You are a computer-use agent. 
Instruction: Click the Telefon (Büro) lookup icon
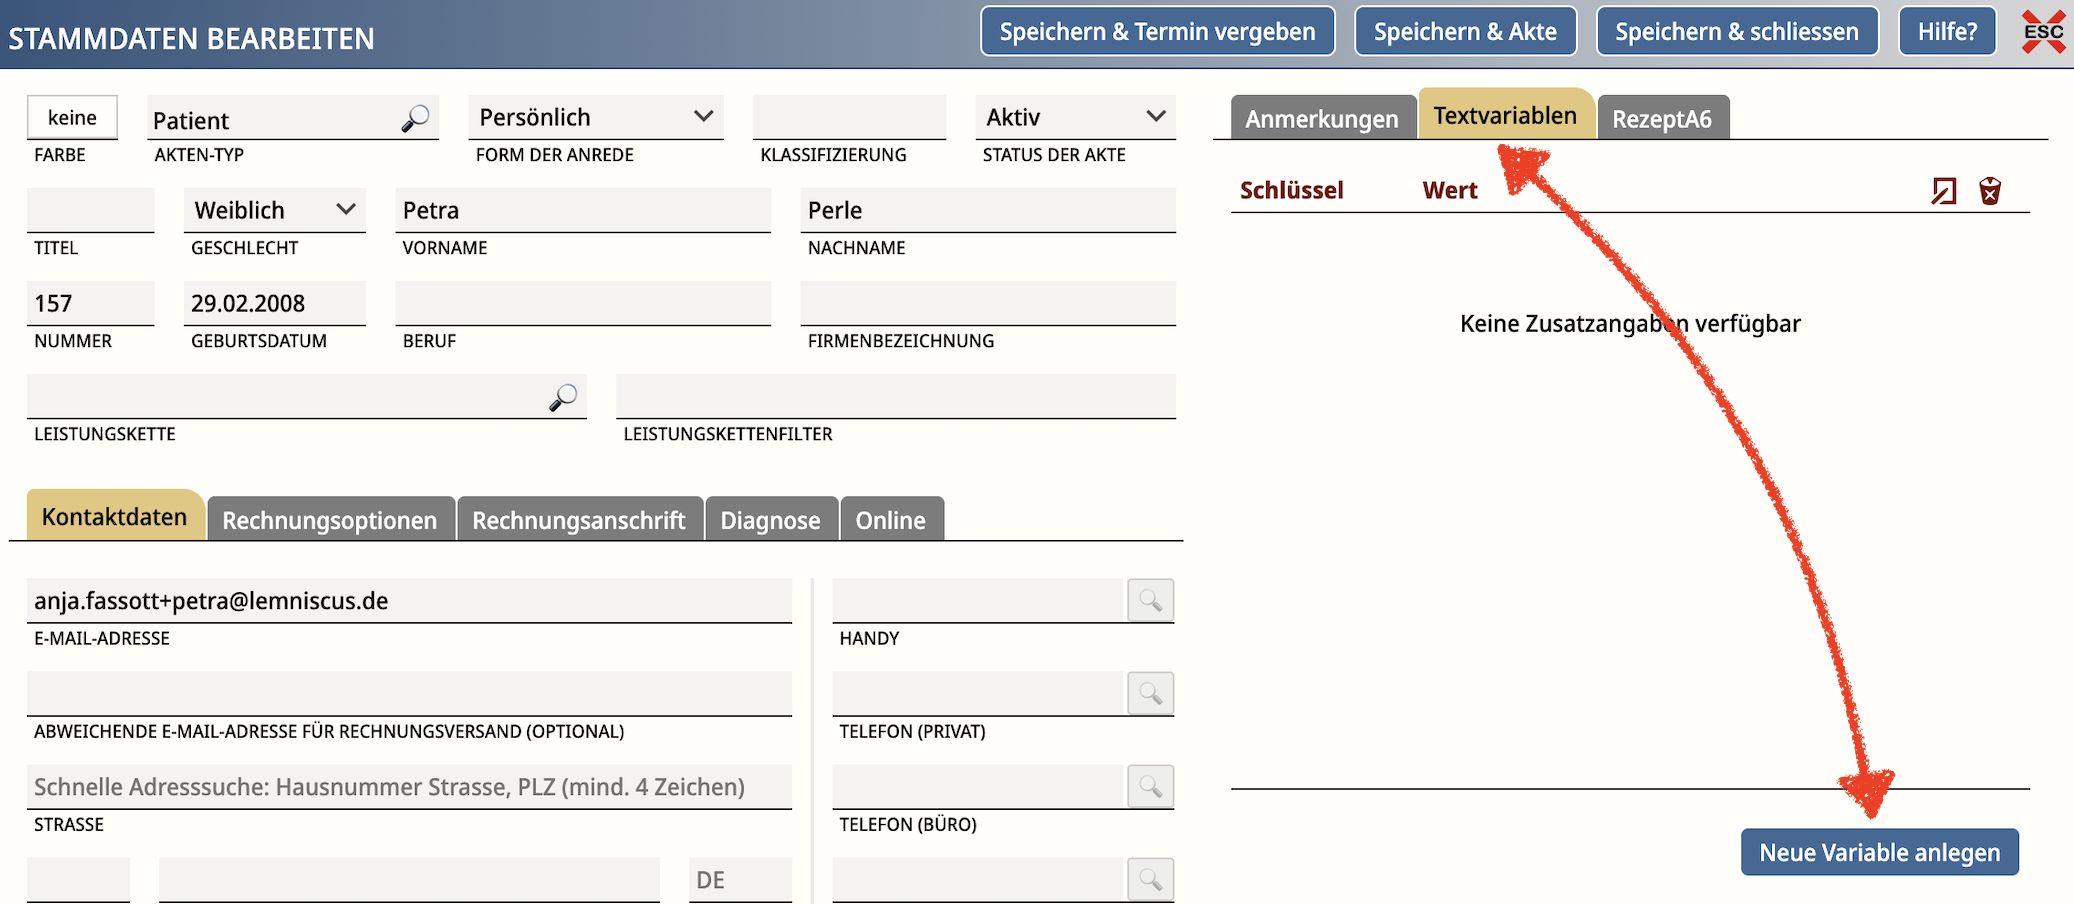(1150, 786)
